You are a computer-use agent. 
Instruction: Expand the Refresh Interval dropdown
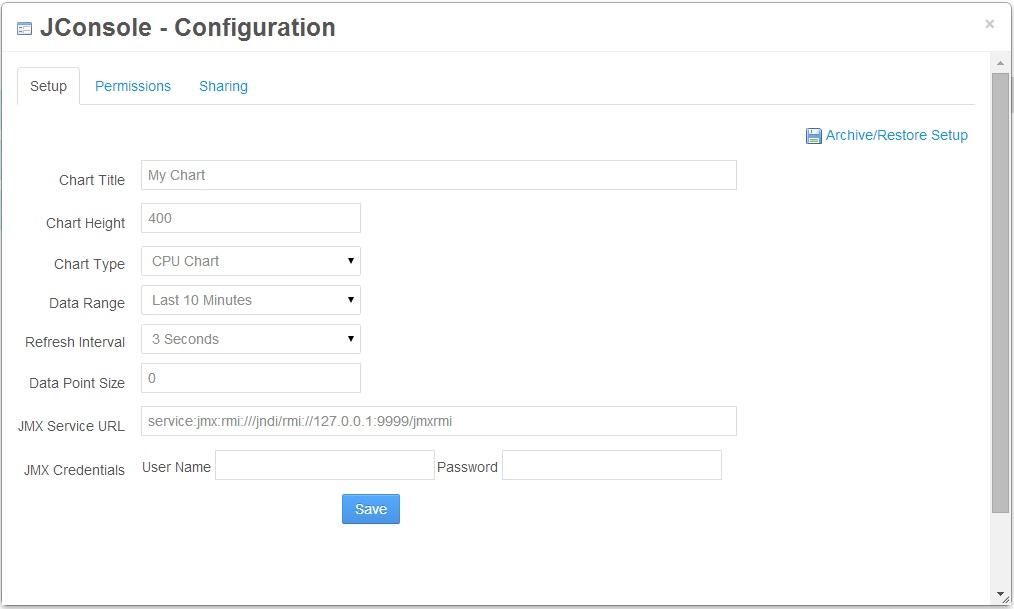(x=250, y=339)
